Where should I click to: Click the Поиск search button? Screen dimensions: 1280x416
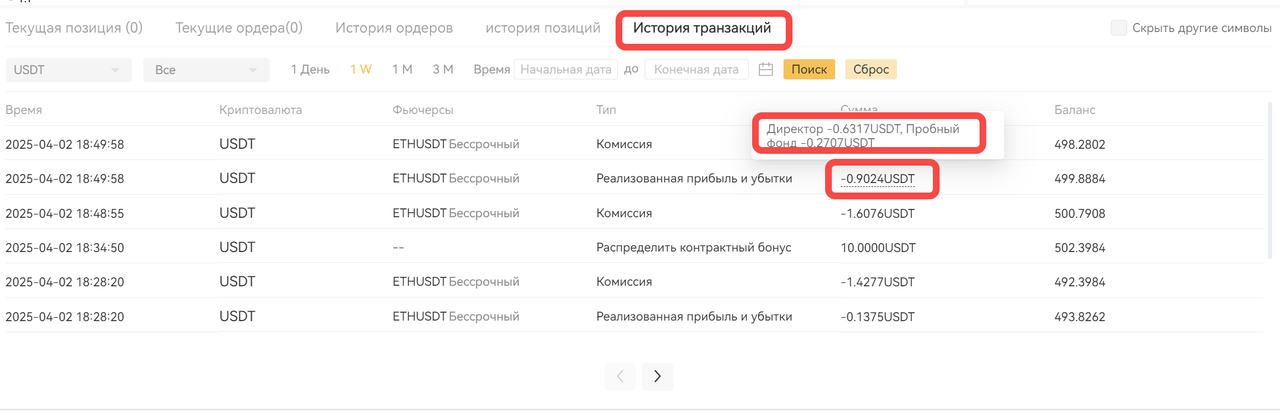click(810, 70)
